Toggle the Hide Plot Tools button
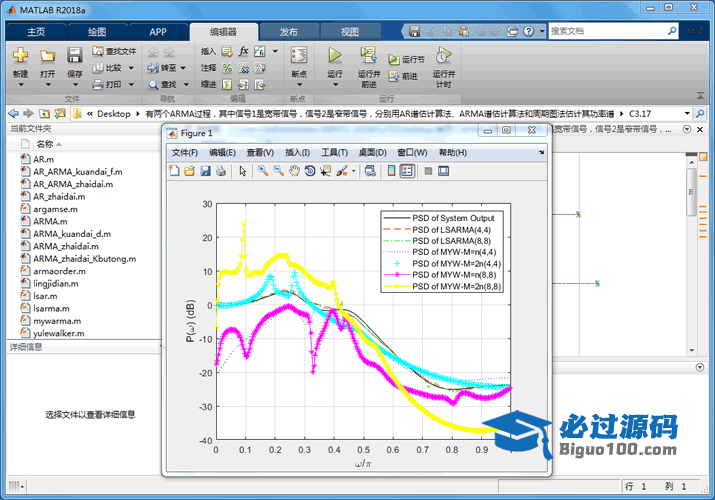This screenshot has width=715, height=500. coord(428,171)
